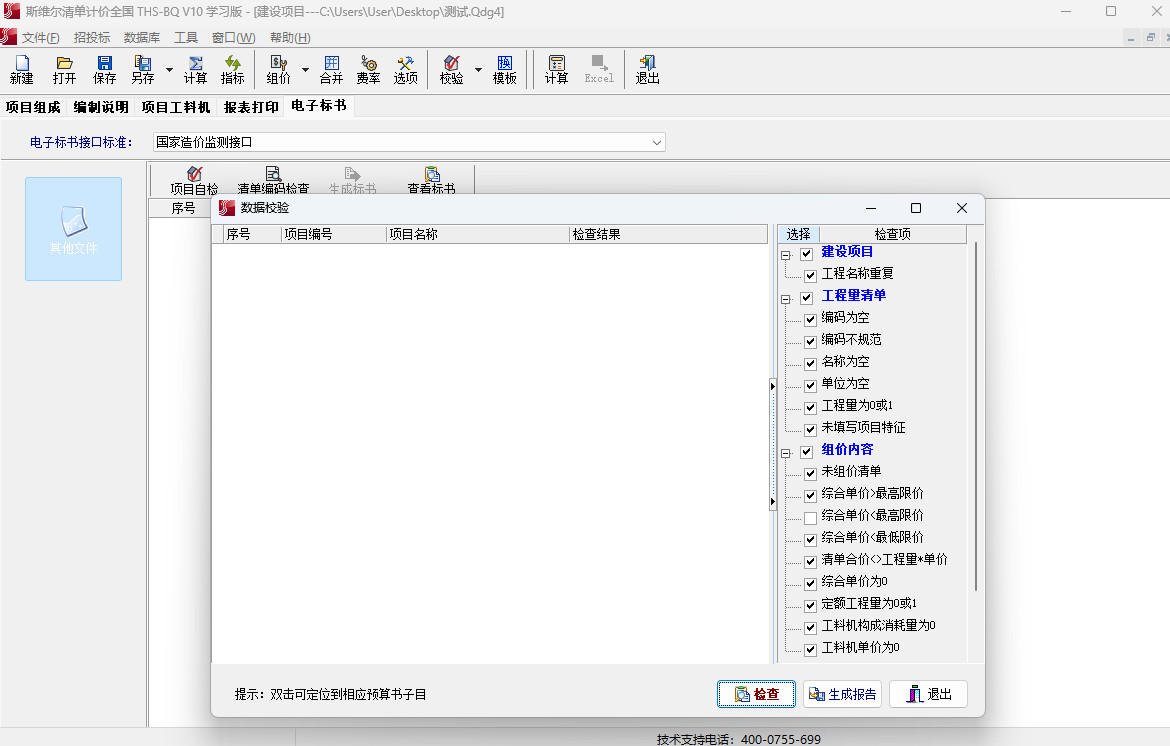Image resolution: width=1170 pixels, height=746 pixels.
Task: Open the 模板 template tool
Action: [x=504, y=69]
